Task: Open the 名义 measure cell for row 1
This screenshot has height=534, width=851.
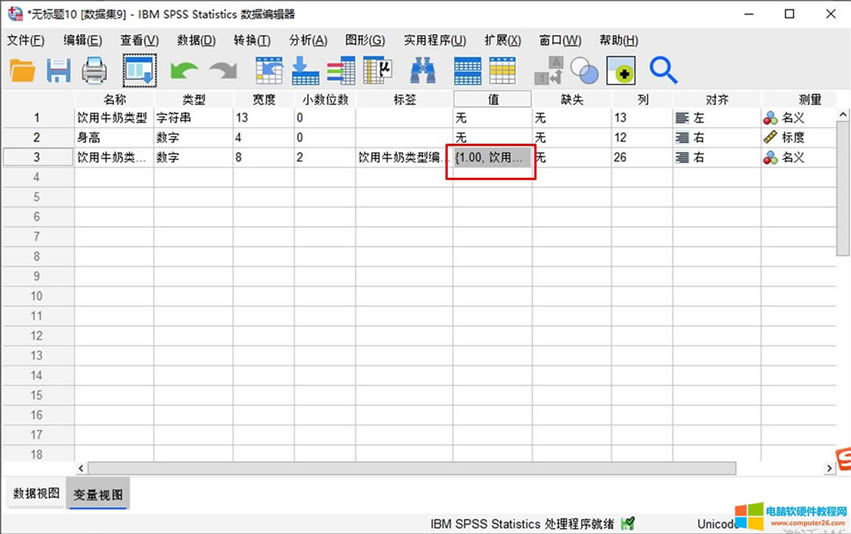Action: pos(795,118)
